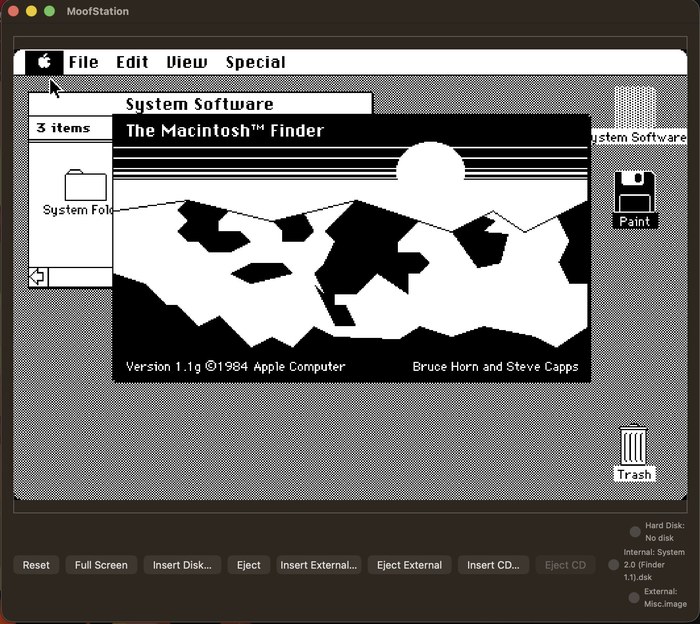Click the Hard Disk status indicator
Image resolution: width=700 pixels, height=624 pixels.
click(x=635, y=532)
